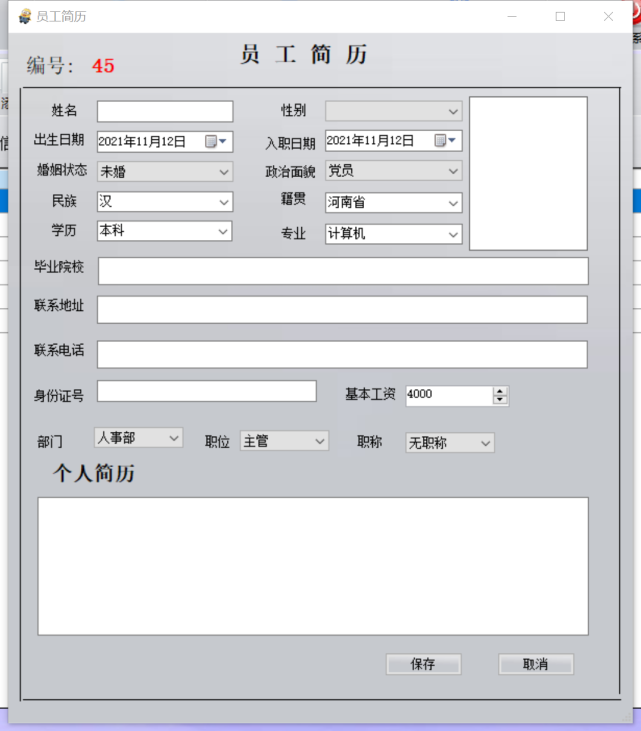Click the 身份证号 input field
This screenshot has width=641, height=731.
click(207, 391)
